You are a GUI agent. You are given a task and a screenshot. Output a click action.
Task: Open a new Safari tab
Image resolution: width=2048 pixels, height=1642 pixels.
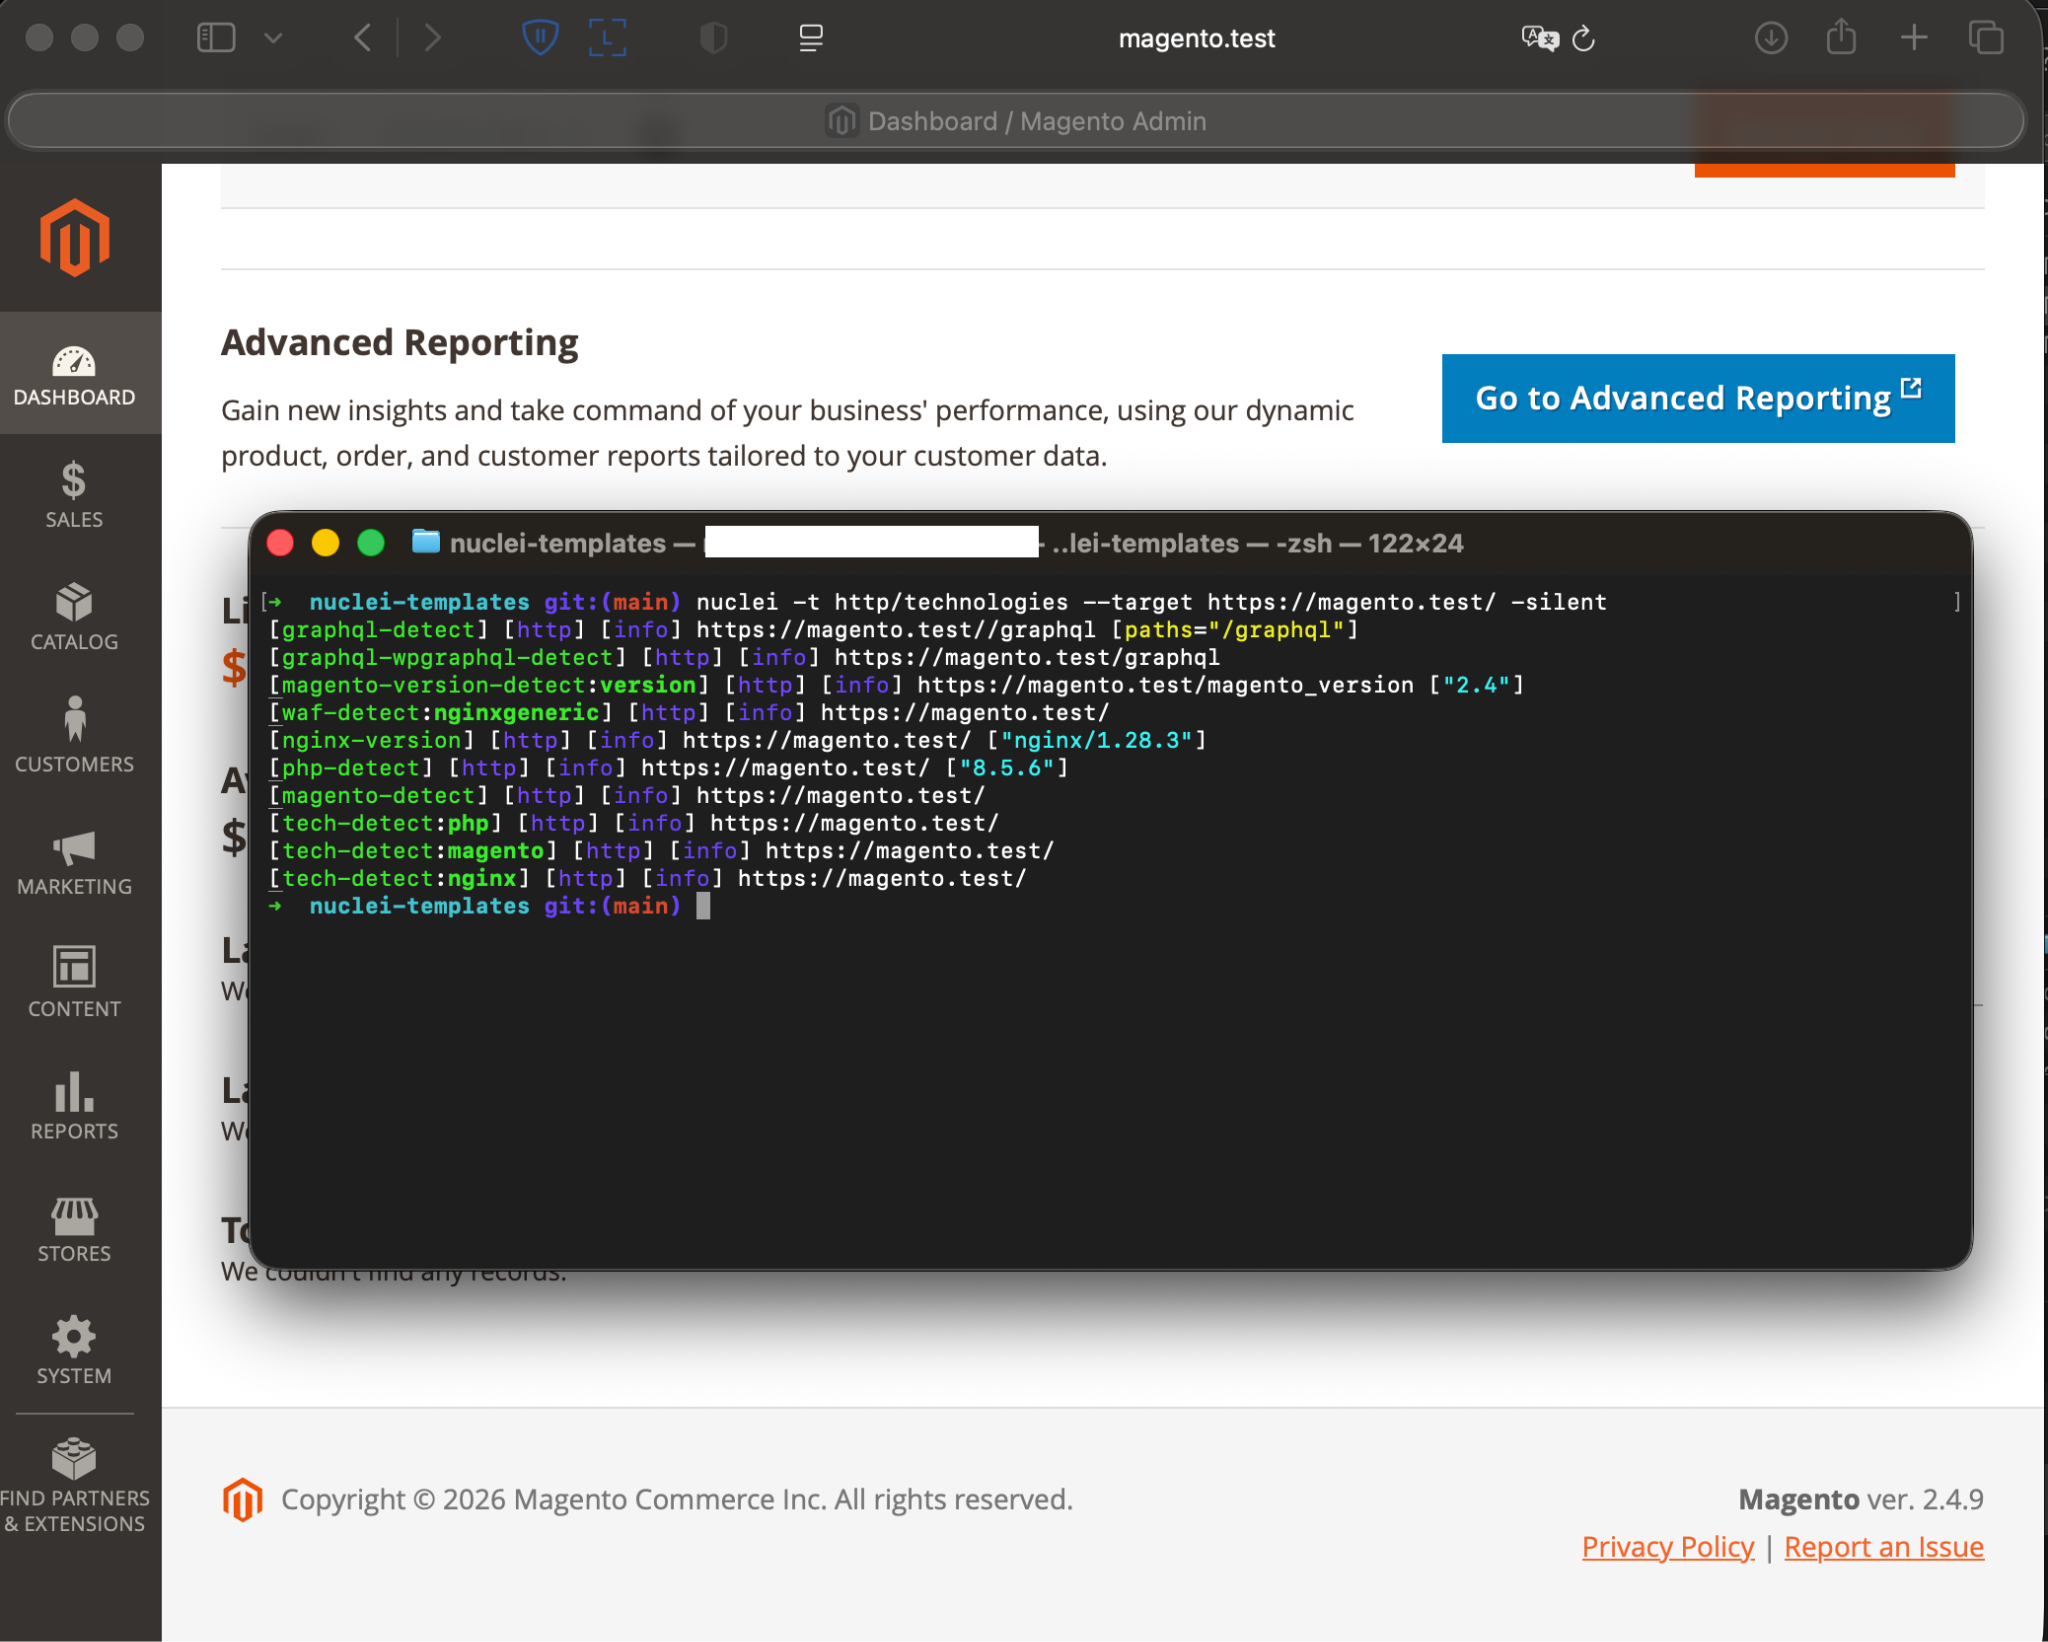[x=1914, y=38]
